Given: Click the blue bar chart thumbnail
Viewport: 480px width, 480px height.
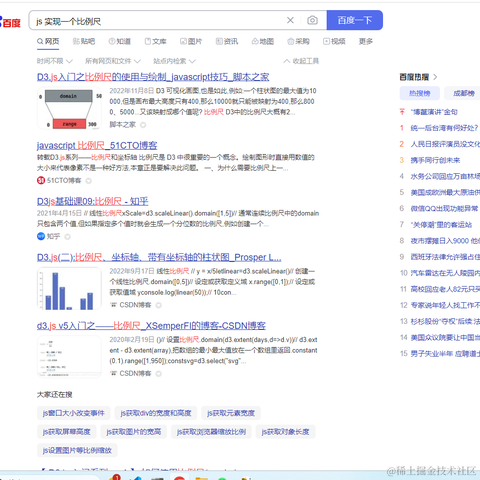Looking at the screenshot, I should (x=69, y=289).
